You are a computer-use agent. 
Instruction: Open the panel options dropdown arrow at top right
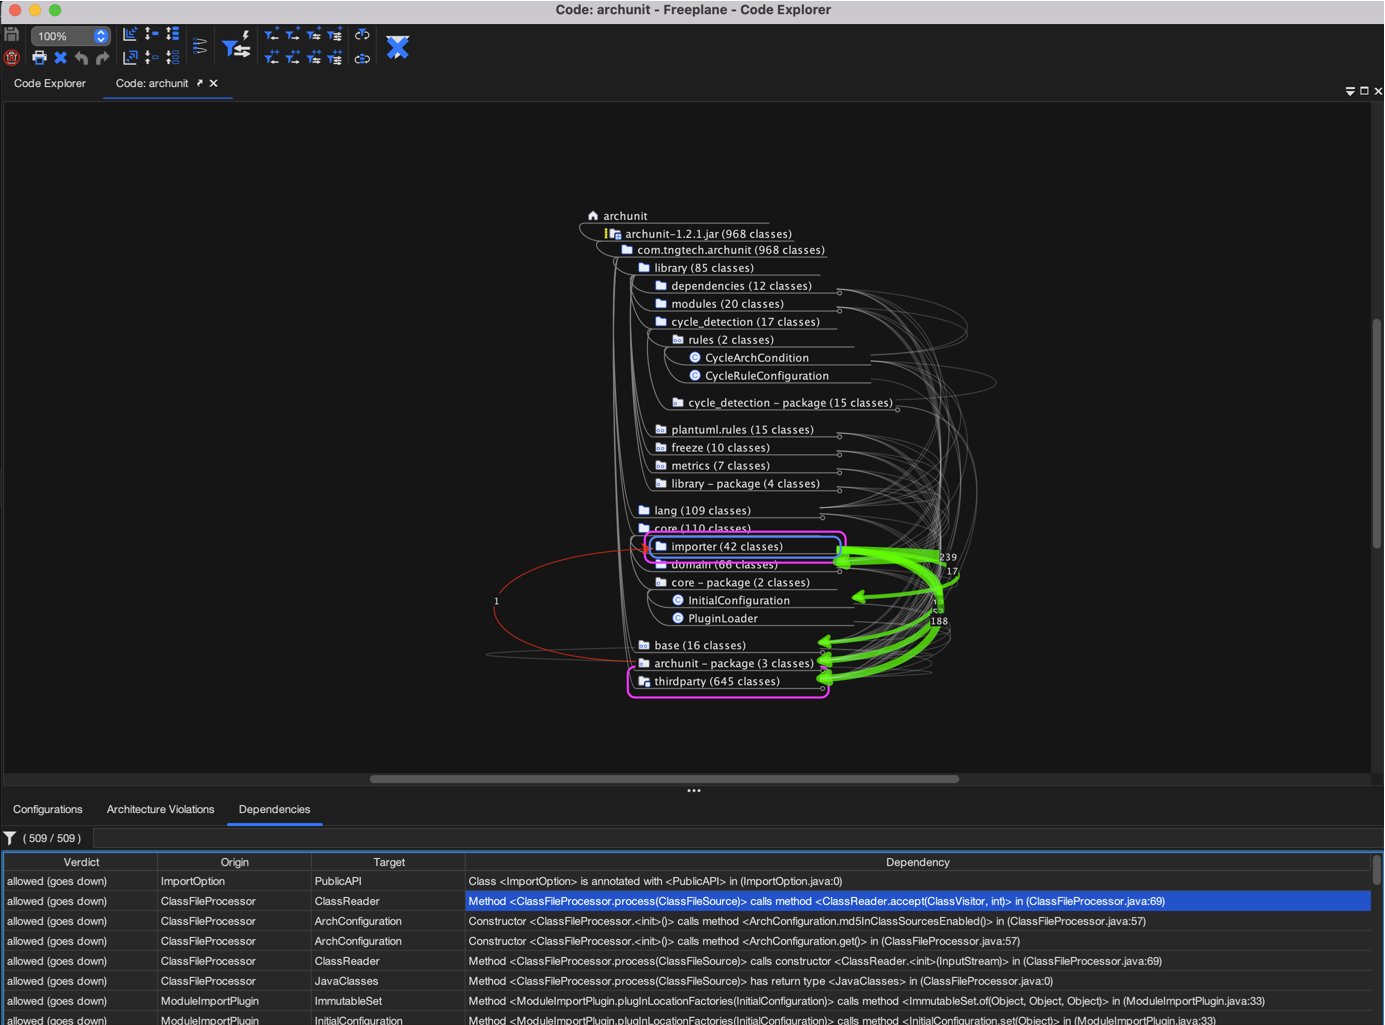pyautogui.click(x=1350, y=91)
